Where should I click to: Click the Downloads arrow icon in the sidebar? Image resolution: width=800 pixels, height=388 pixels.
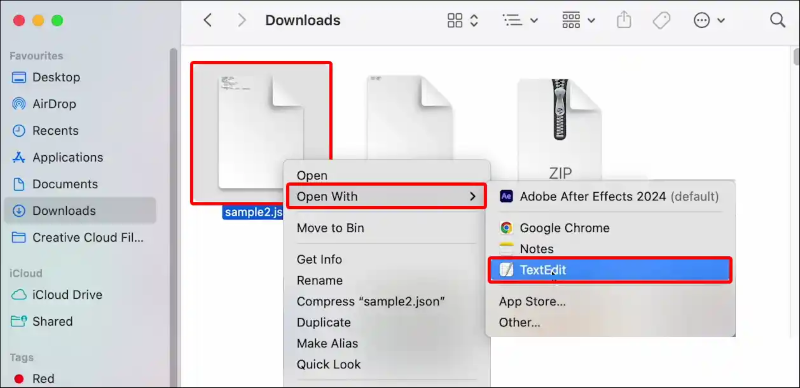[19, 211]
